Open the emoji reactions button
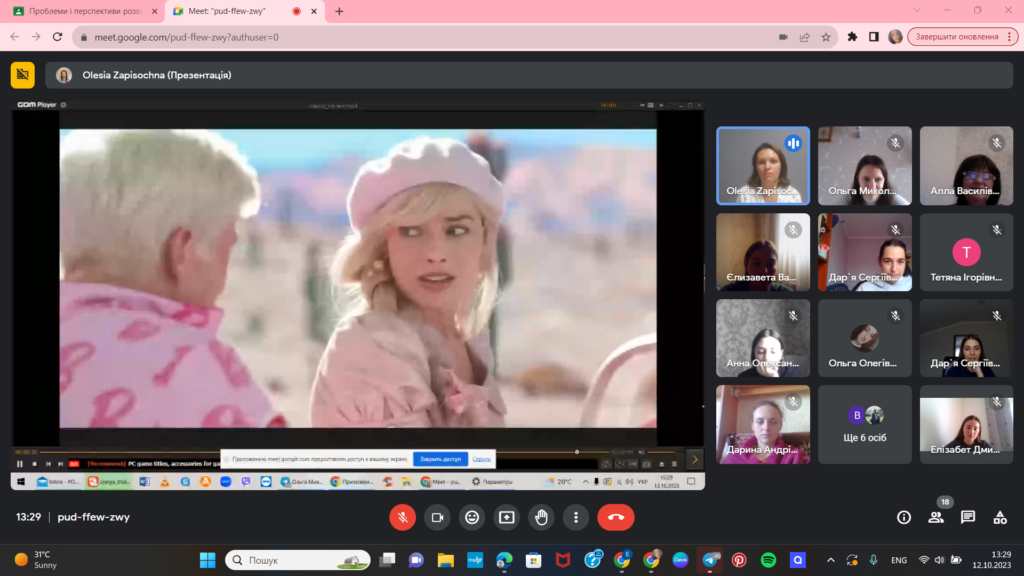Viewport: 1024px width, 576px height. pyautogui.click(x=472, y=517)
